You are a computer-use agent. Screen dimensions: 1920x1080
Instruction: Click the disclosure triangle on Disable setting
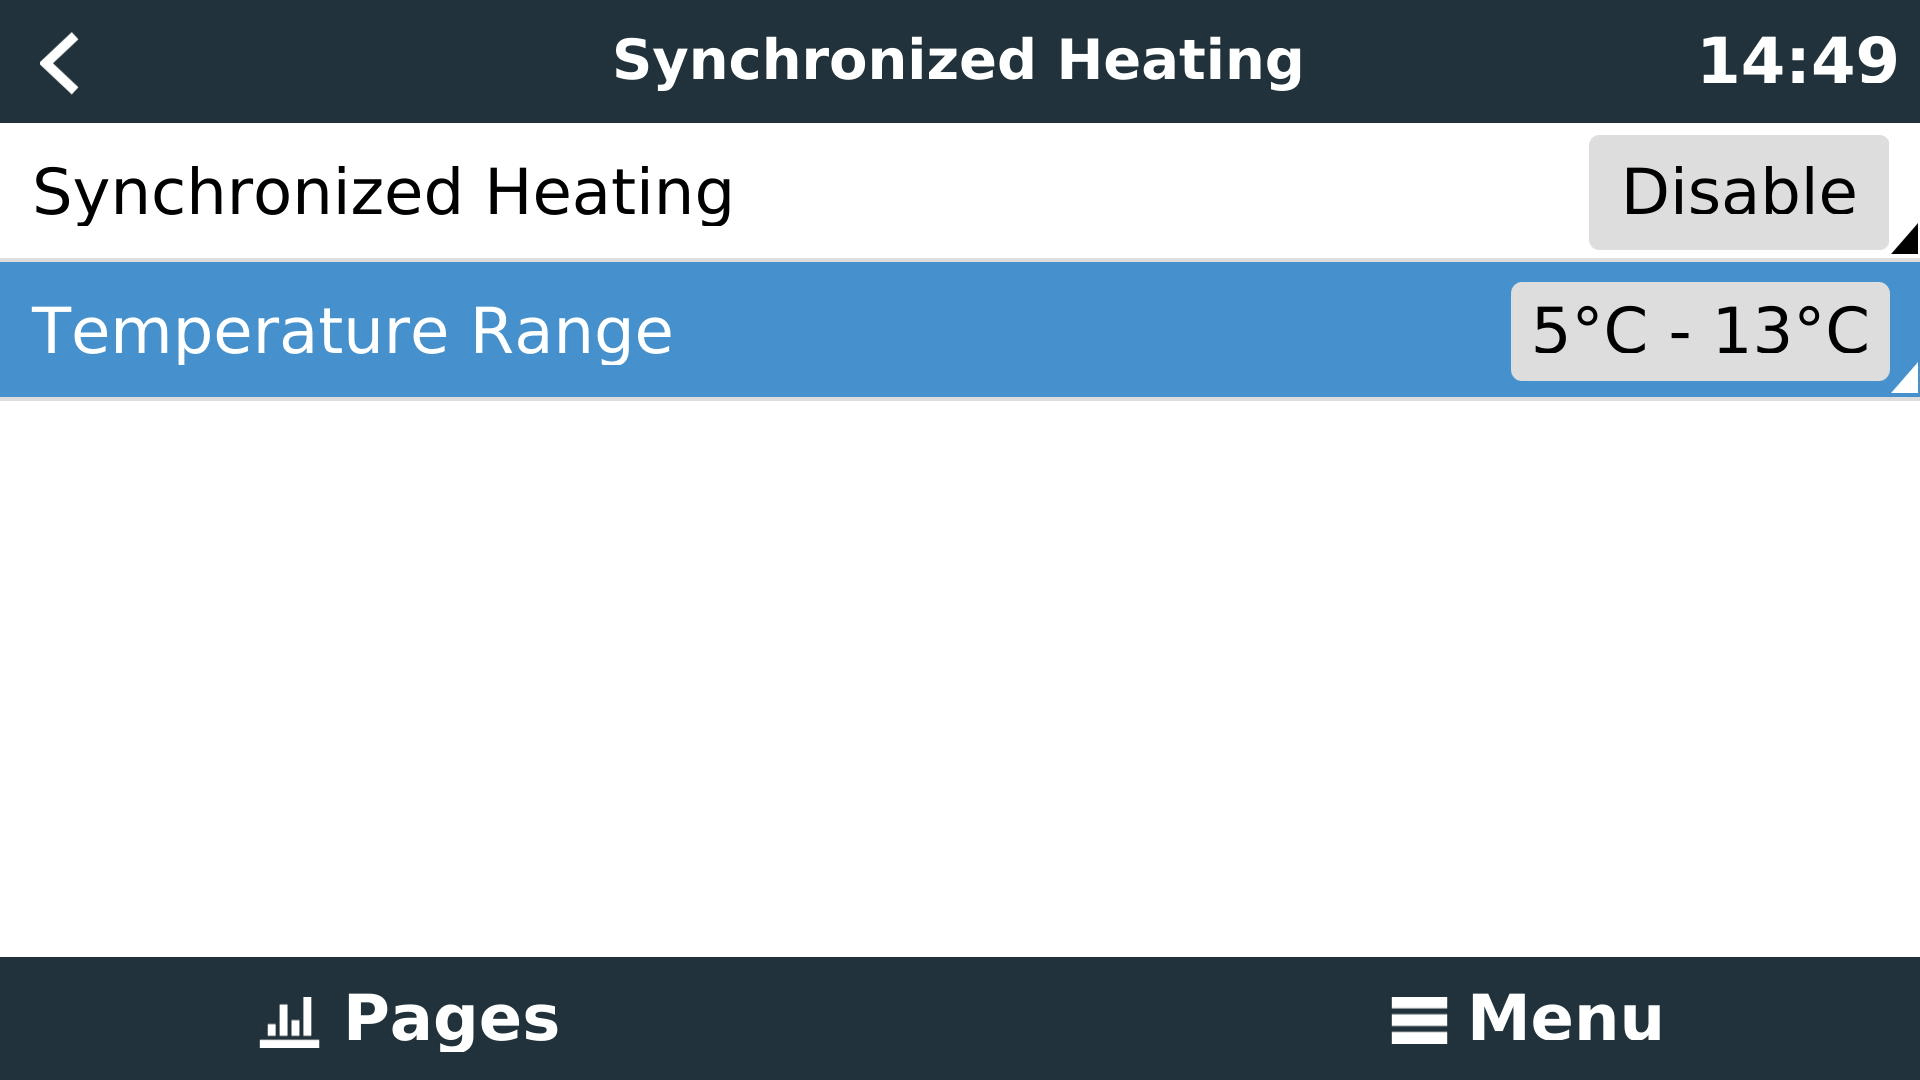coord(1905,240)
